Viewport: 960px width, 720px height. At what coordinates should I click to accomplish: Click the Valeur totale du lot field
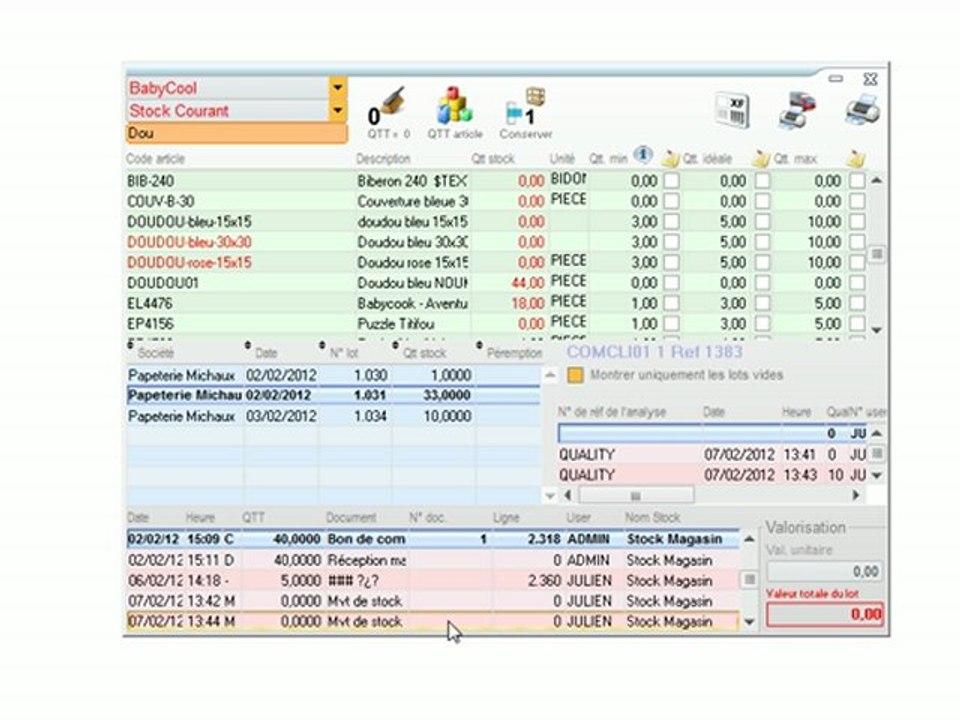[825, 614]
